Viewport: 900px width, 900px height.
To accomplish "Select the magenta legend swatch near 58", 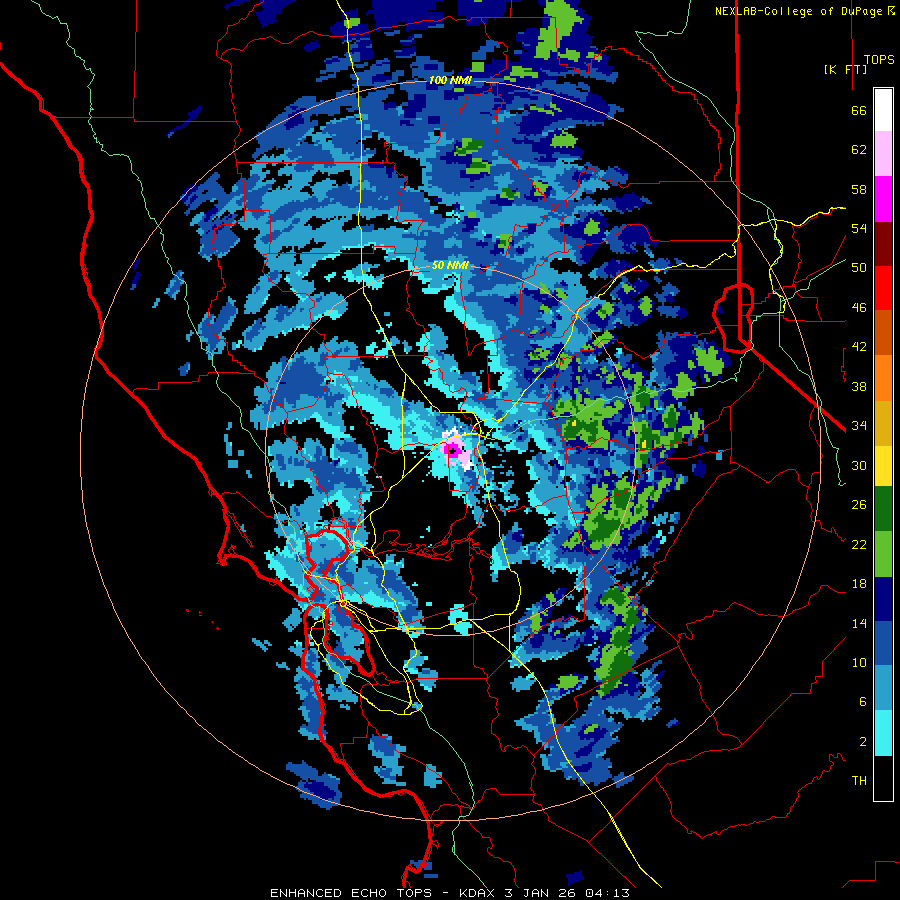I will (883, 199).
